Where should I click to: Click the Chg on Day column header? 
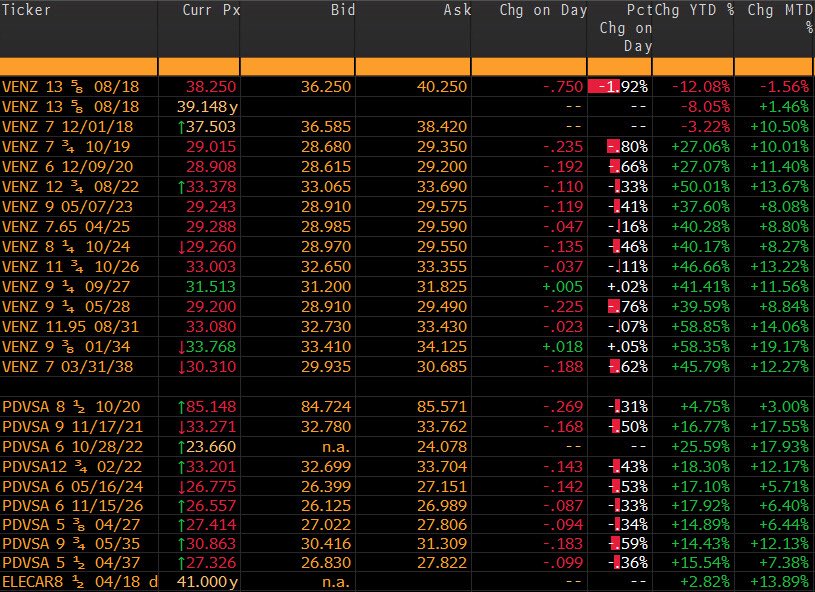click(x=543, y=10)
